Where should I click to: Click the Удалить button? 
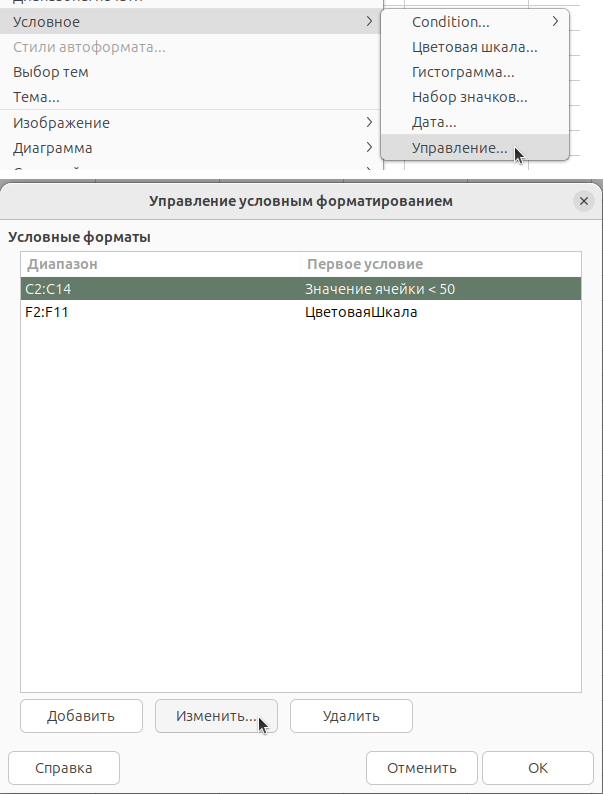click(351, 716)
